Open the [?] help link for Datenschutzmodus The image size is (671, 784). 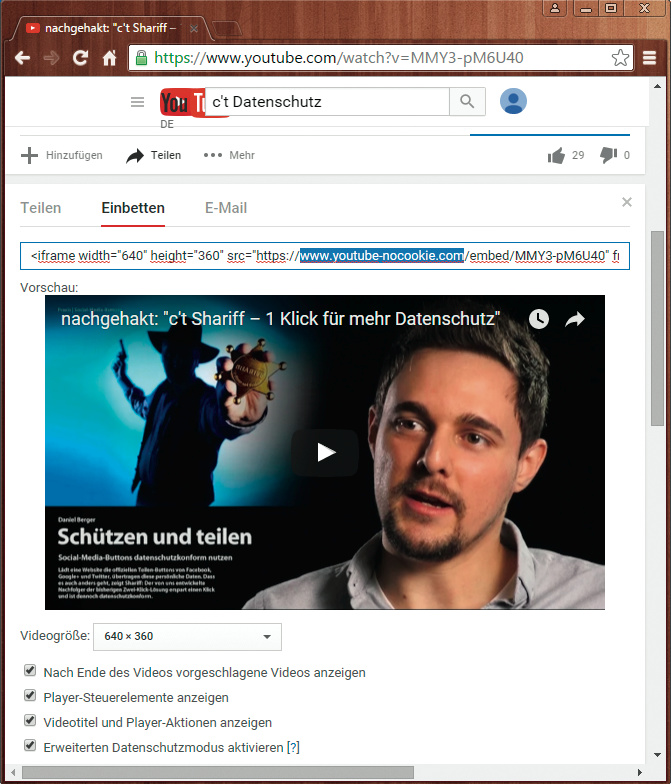(293, 748)
